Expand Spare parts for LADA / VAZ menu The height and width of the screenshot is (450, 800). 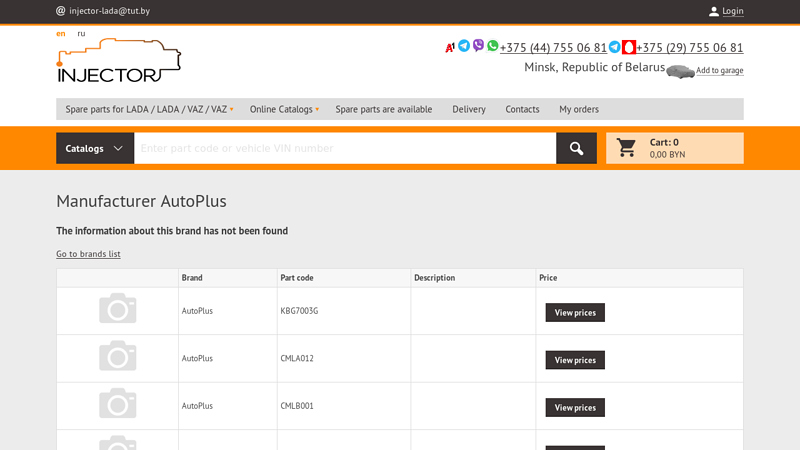(149, 109)
